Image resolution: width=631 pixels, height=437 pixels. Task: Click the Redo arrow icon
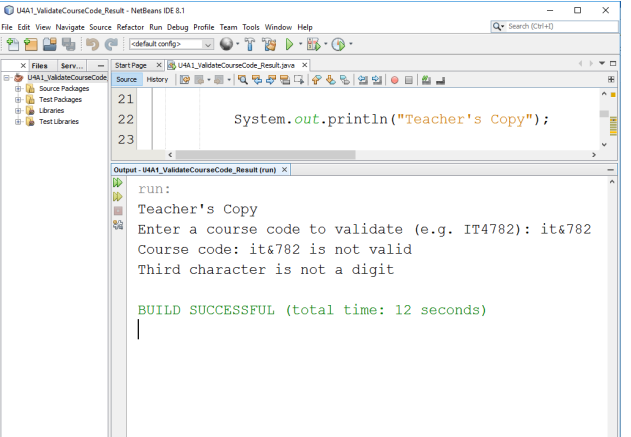[x=111, y=44]
